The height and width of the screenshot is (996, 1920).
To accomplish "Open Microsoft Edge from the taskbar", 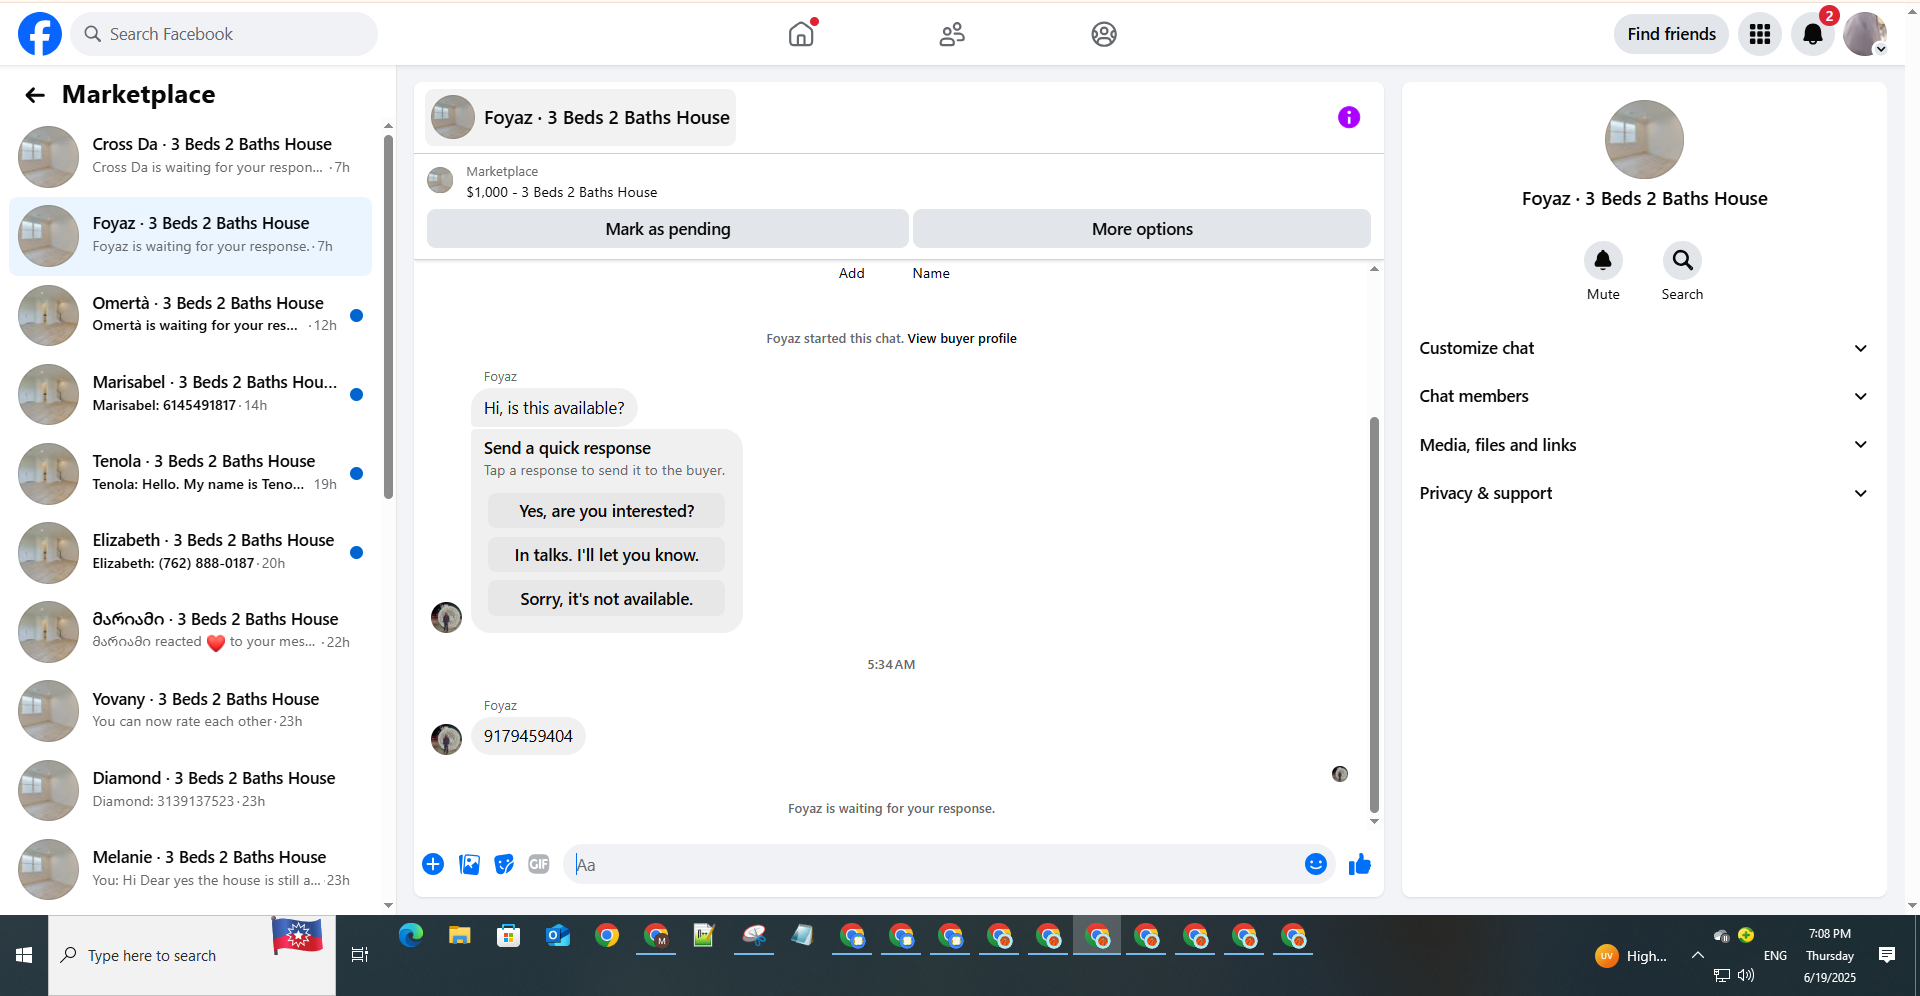I will (x=411, y=936).
